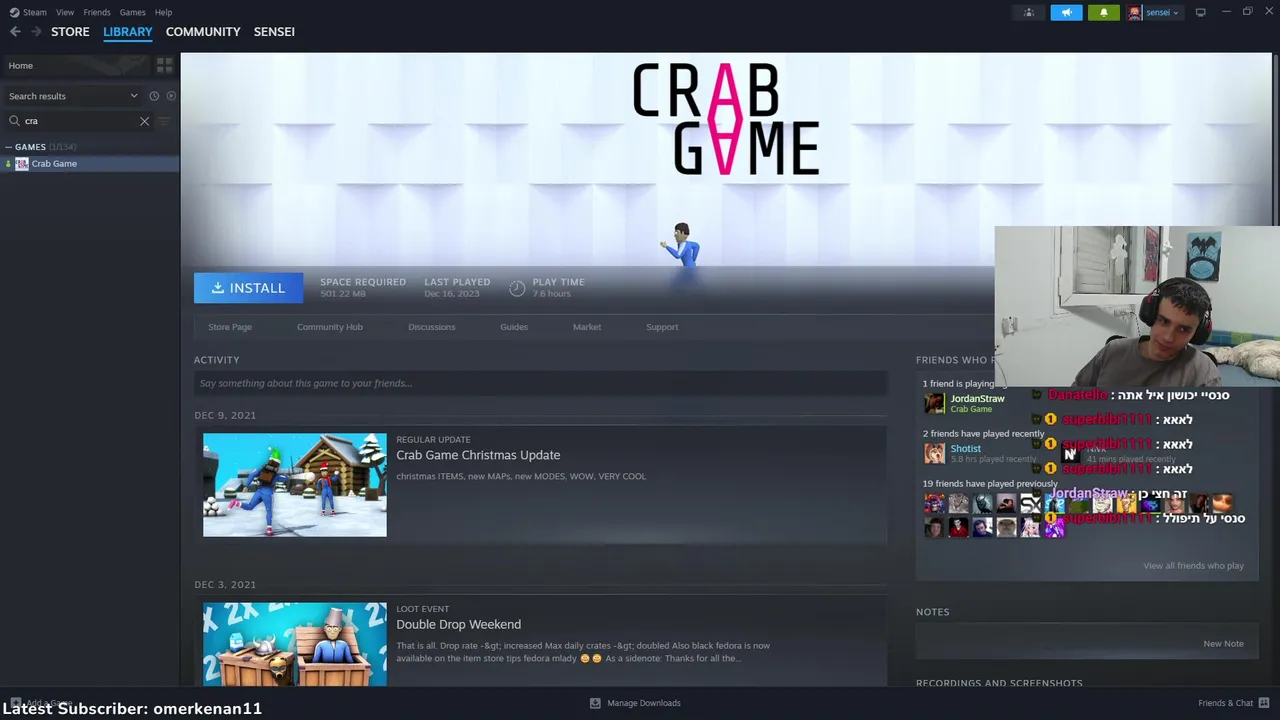Image resolution: width=1280 pixels, height=720 pixels.
Task: Open Friends & Chat
Action: point(1232,703)
